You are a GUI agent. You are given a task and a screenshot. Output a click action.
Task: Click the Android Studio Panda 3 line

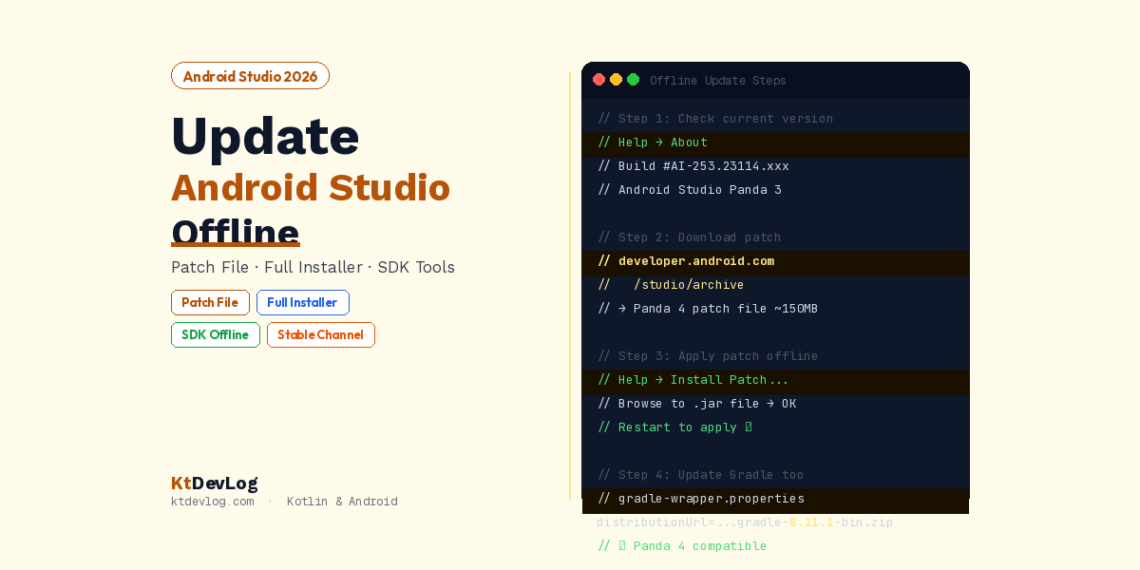pyautogui.click(x=689, y=190)
